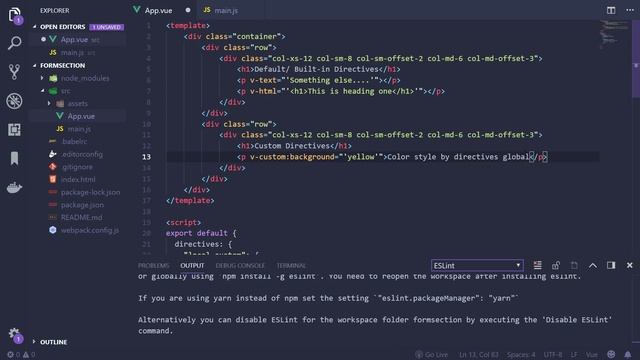Screen dimensions: 640x360
Task: Click line number 13 in the gutter
Action: coord(146,157)
